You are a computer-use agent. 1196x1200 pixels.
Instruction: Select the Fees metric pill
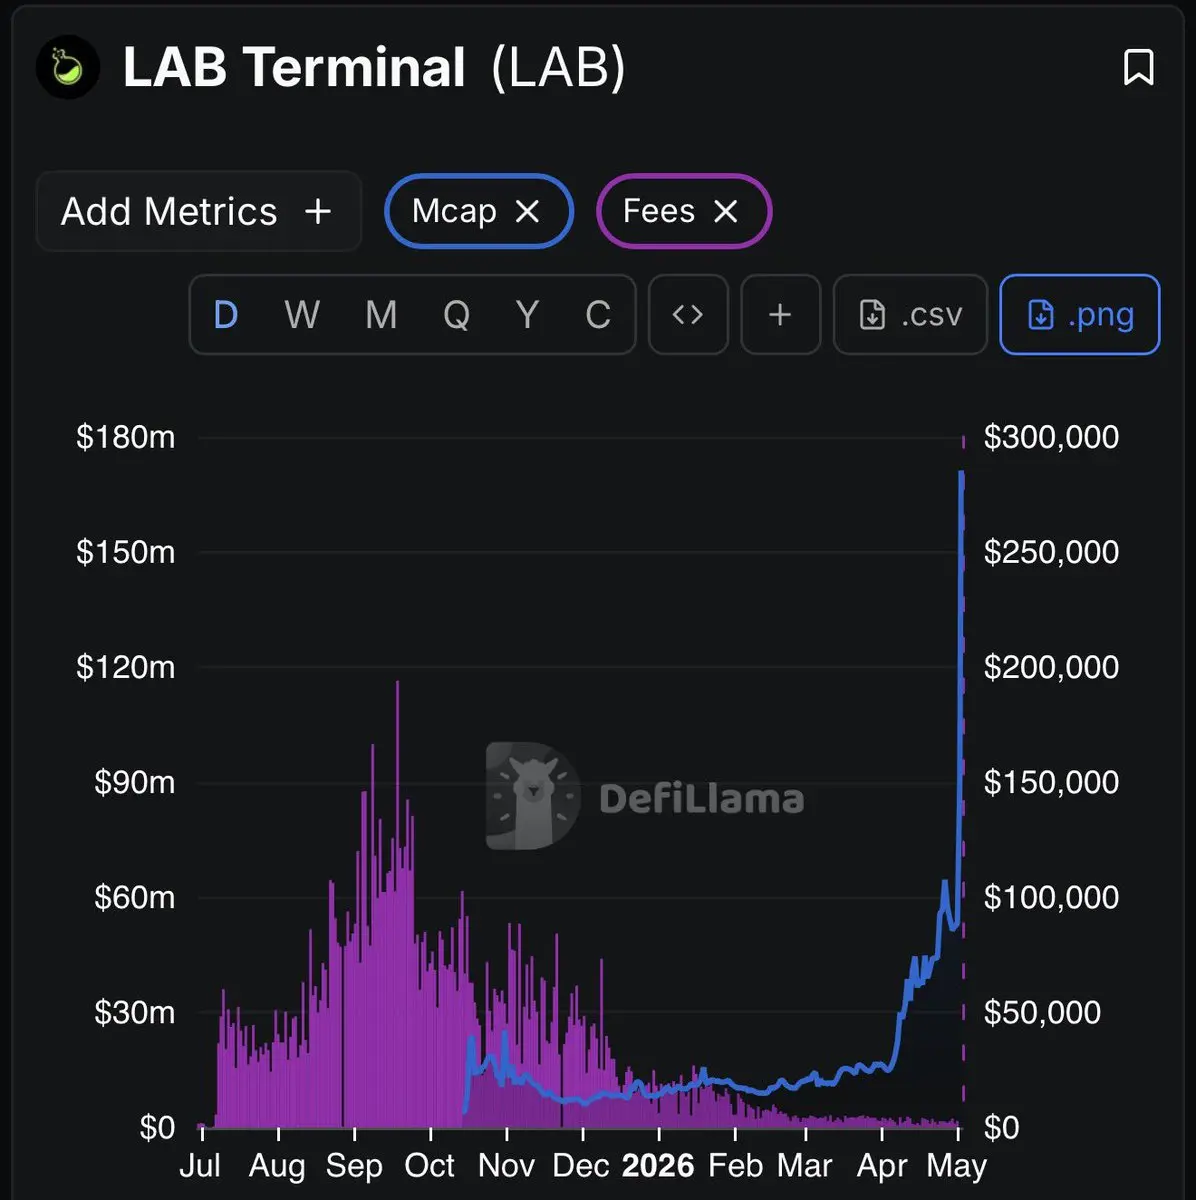pos(684,211)
